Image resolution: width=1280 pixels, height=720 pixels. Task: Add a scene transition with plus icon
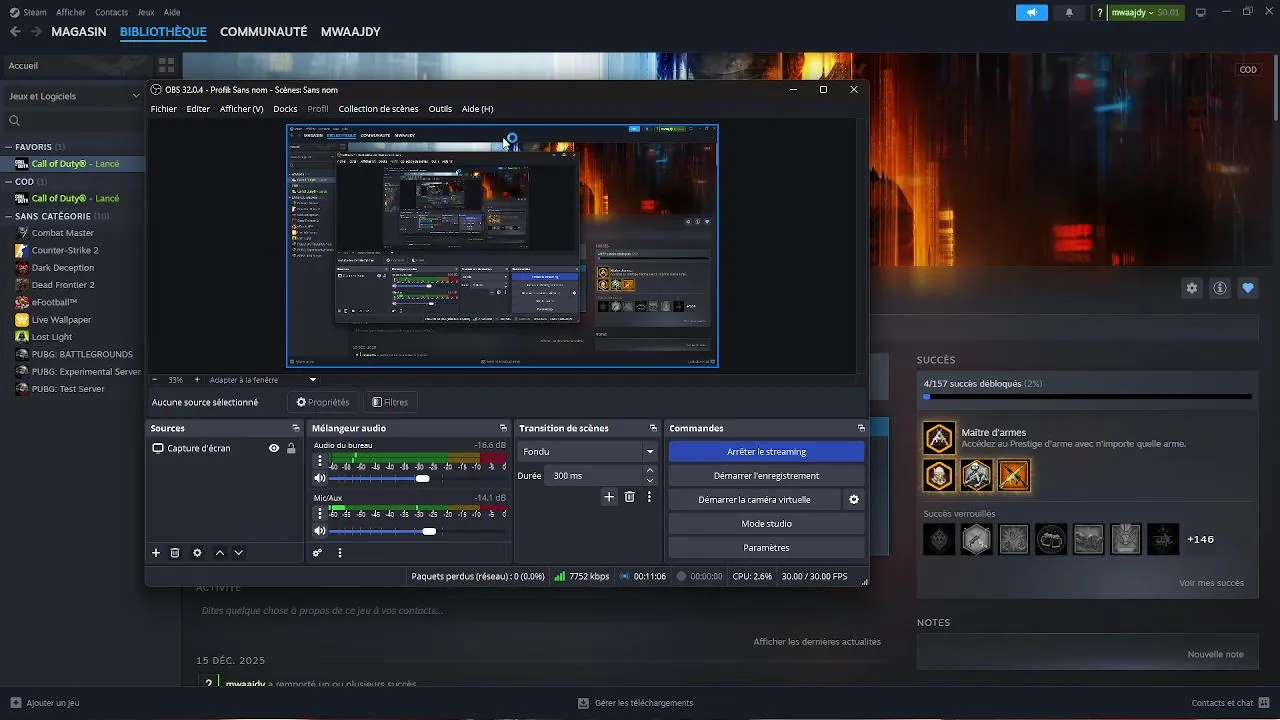[x=609, y=497]
